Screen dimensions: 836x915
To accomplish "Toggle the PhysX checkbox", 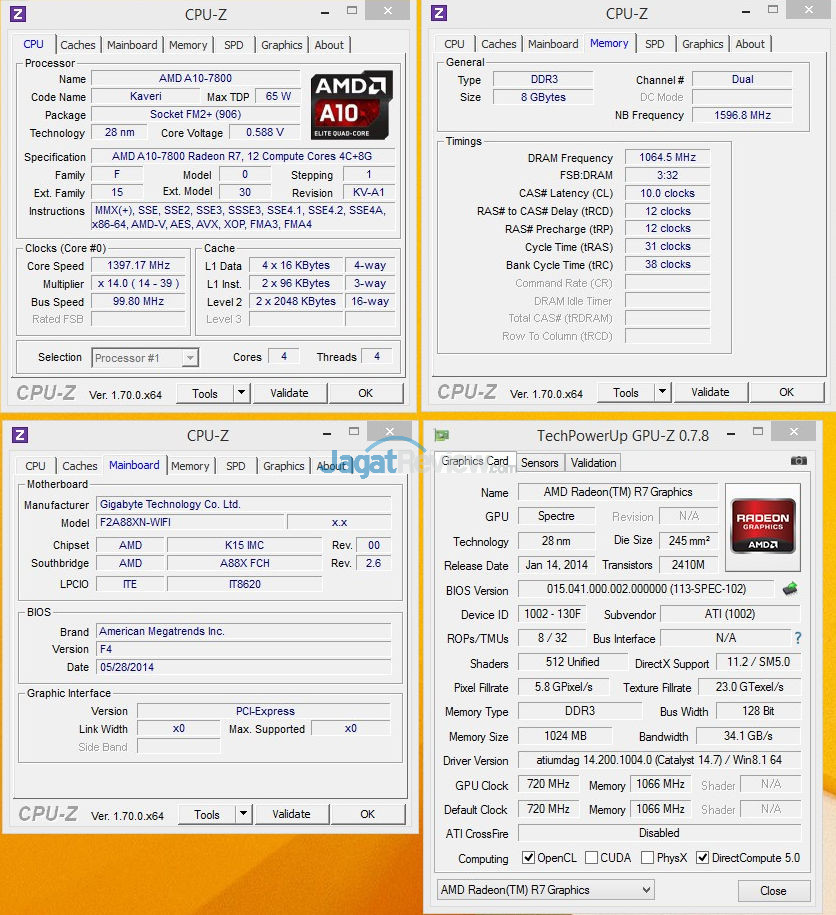I will pyautogui.click(x=648, y=858).
